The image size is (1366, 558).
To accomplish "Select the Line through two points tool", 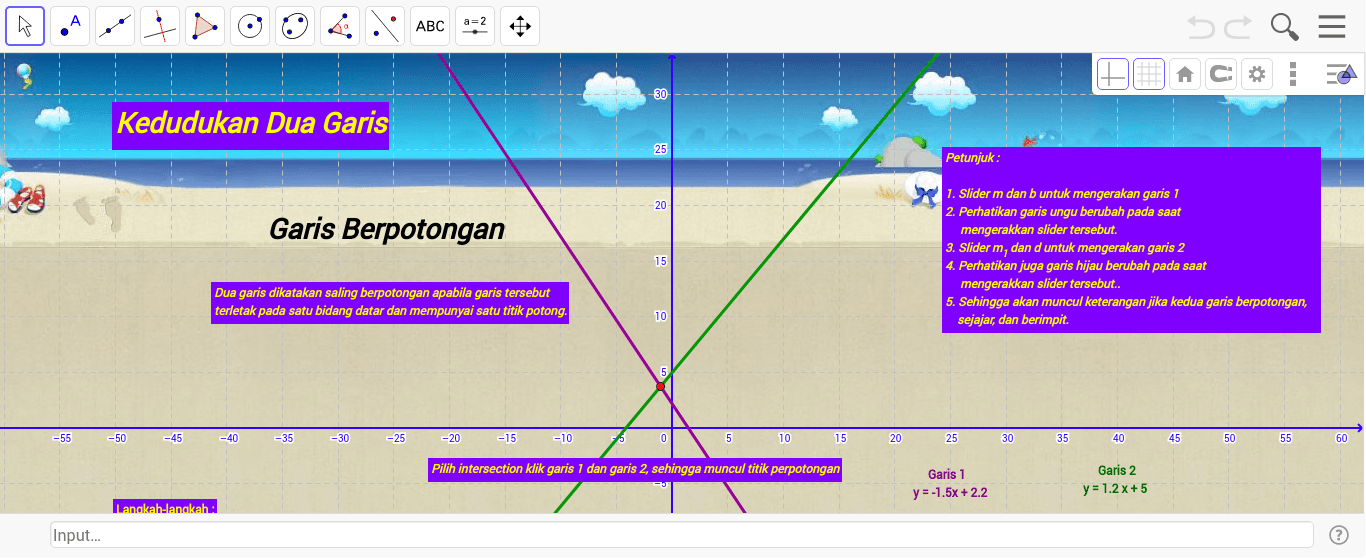I will (x=115, y=26).
